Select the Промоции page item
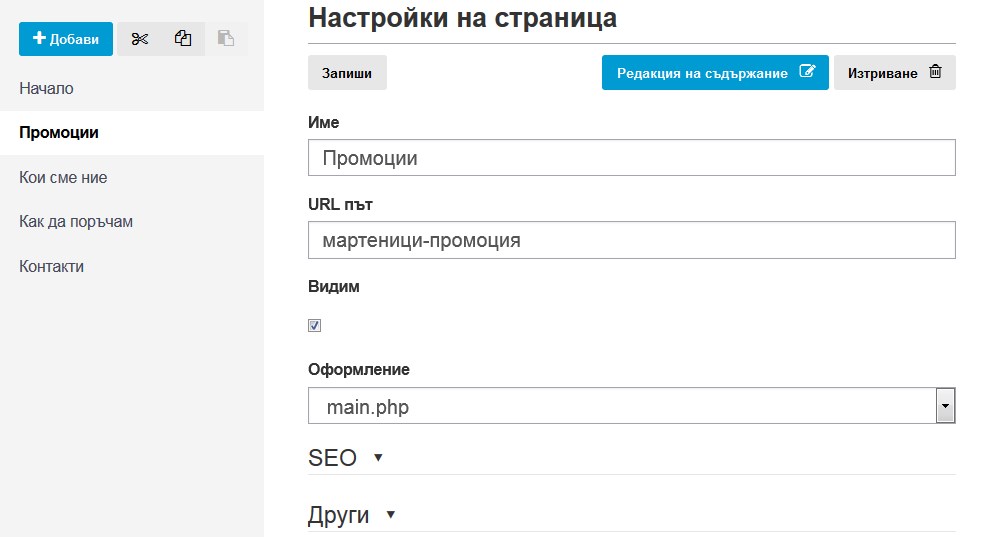Image resolution: width=981 pixels, height=537 pixels. tap(132, 133)
